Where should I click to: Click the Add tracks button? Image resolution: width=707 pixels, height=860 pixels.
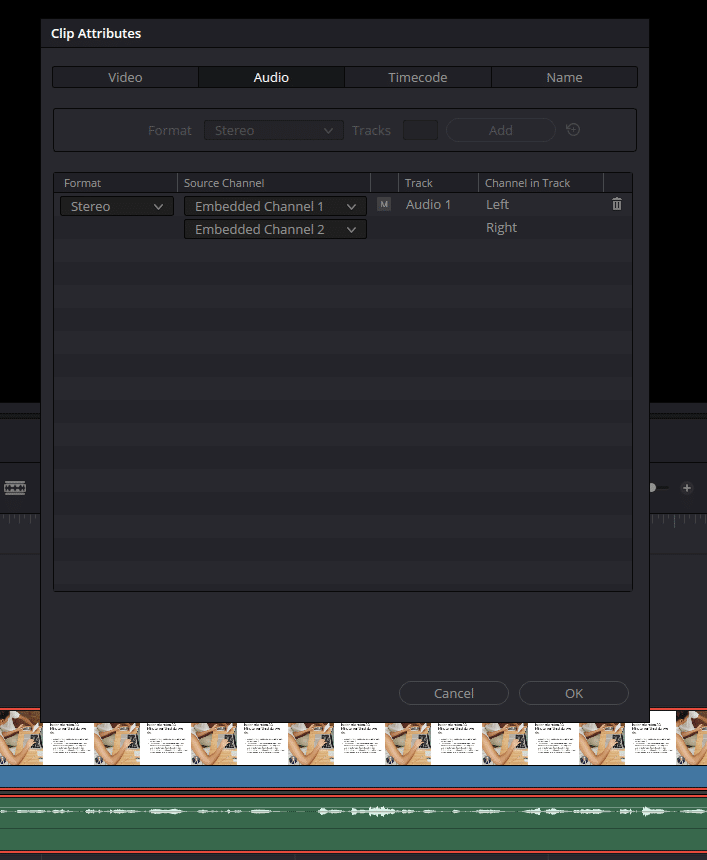coord(501,131)
